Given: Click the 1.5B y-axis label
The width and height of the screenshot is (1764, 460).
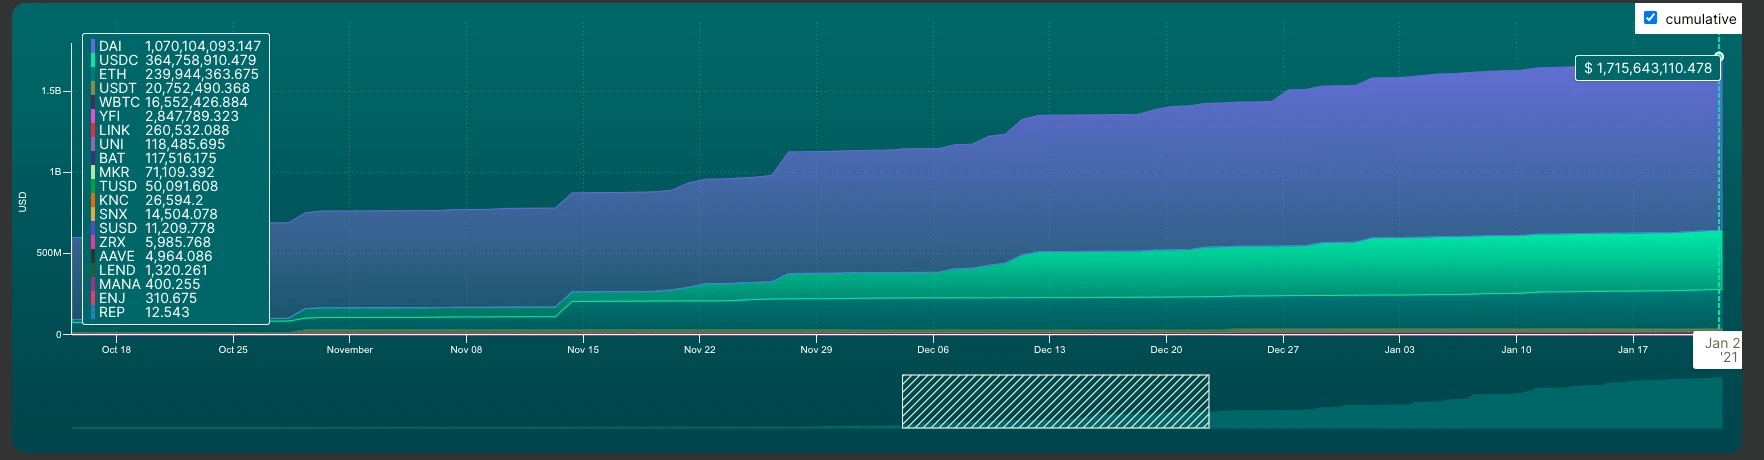Looking at the screenshot, I should pos(51,91).
